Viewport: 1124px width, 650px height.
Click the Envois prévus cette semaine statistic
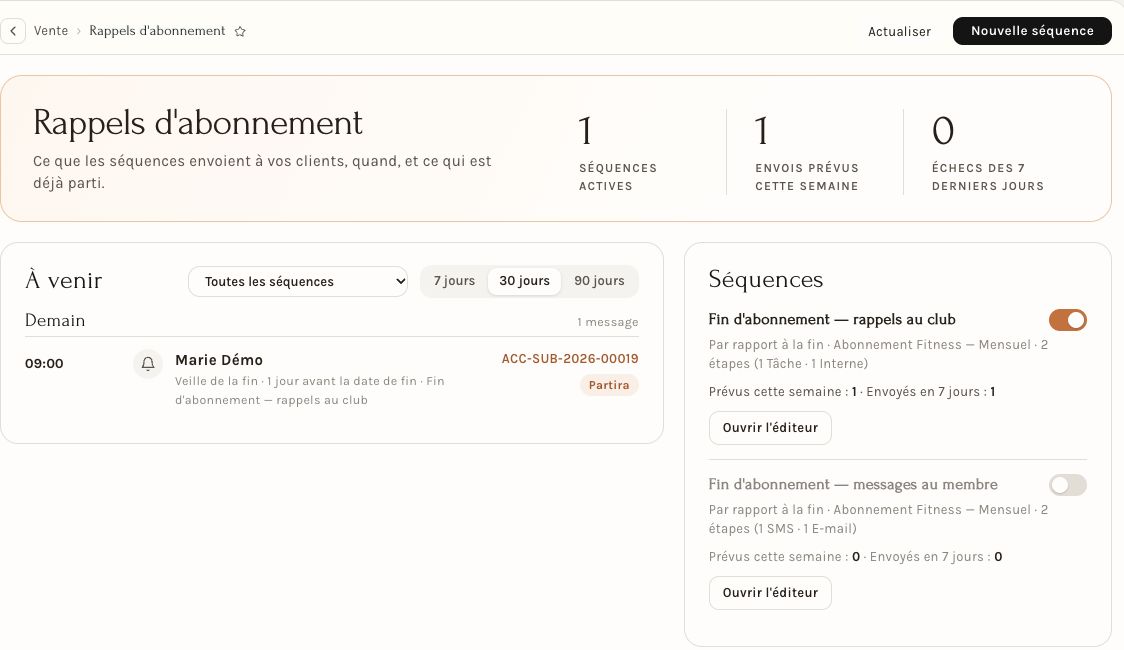point(806,153)
